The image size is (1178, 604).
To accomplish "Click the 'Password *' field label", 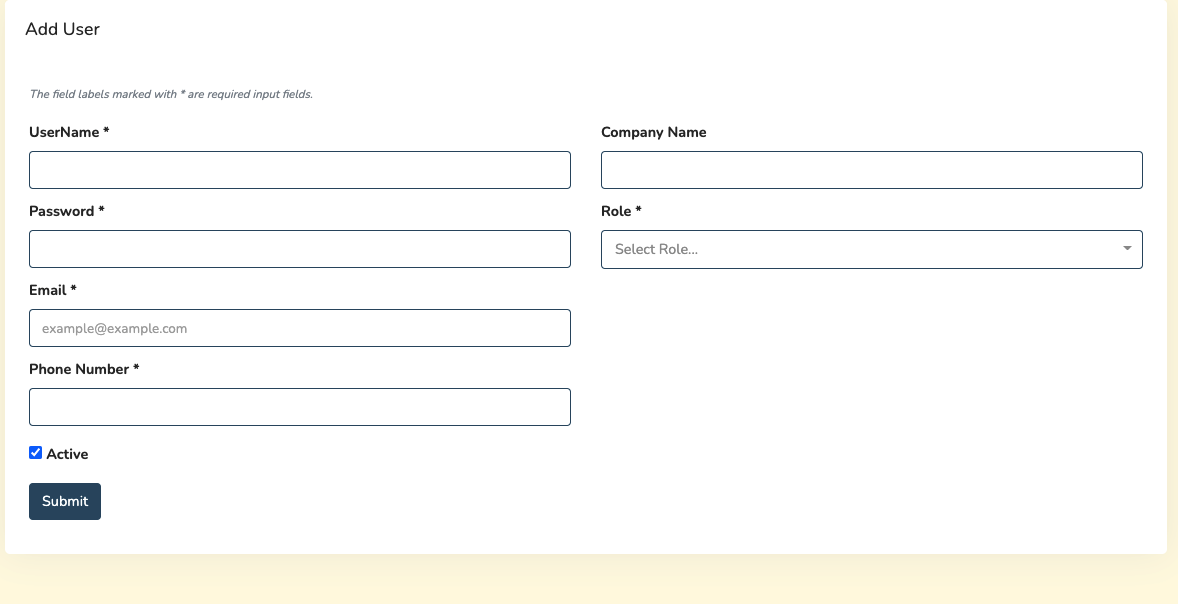I will click(66, 211).
